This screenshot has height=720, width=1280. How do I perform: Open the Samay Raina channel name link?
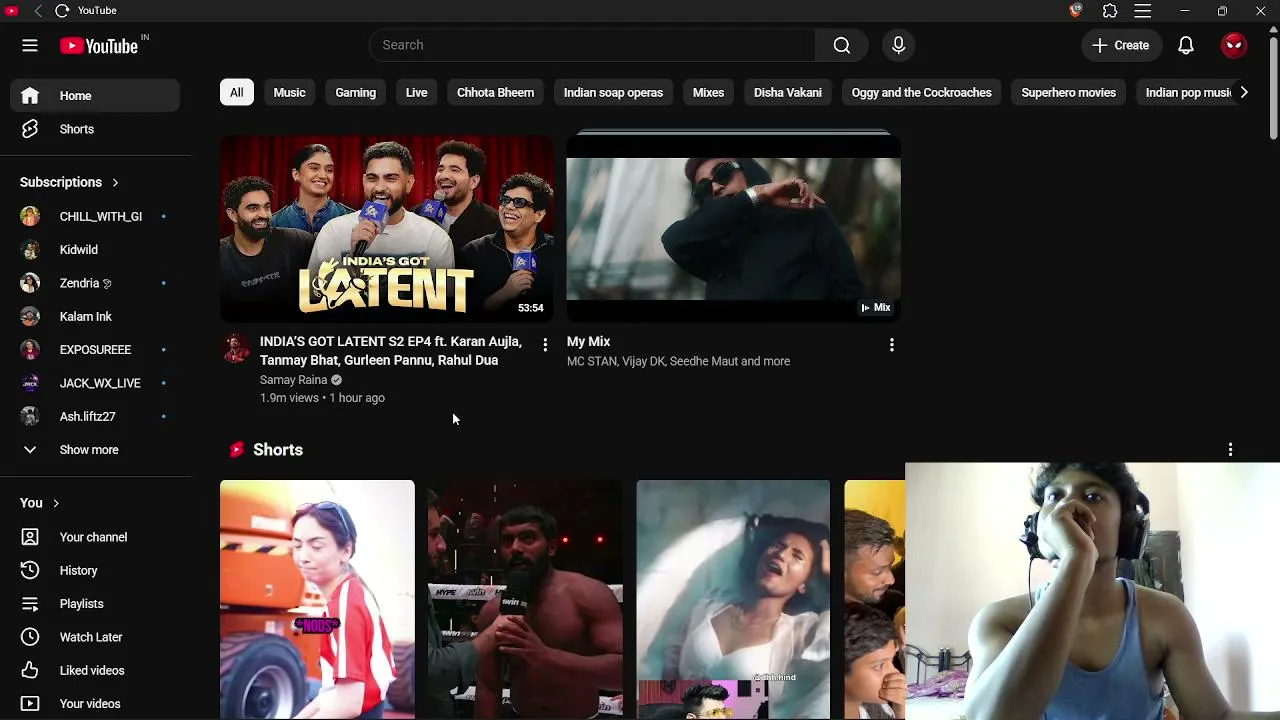(x=293, y=380)
